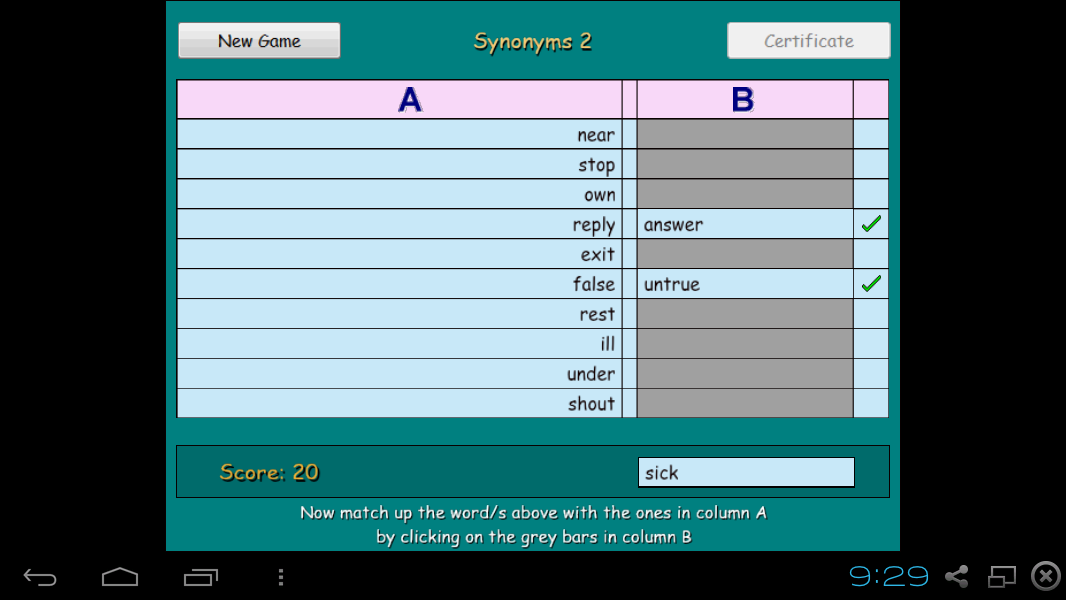Click the word 'false' in column A
This screenshot has height=600, width=1066.
coord(594,284)
